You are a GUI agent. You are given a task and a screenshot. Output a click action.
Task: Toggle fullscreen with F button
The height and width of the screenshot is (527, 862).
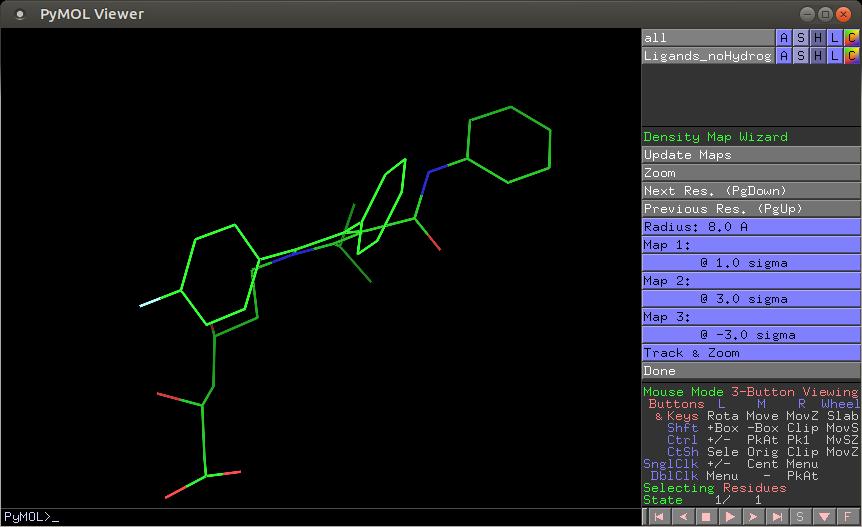[x=848, y=517]
